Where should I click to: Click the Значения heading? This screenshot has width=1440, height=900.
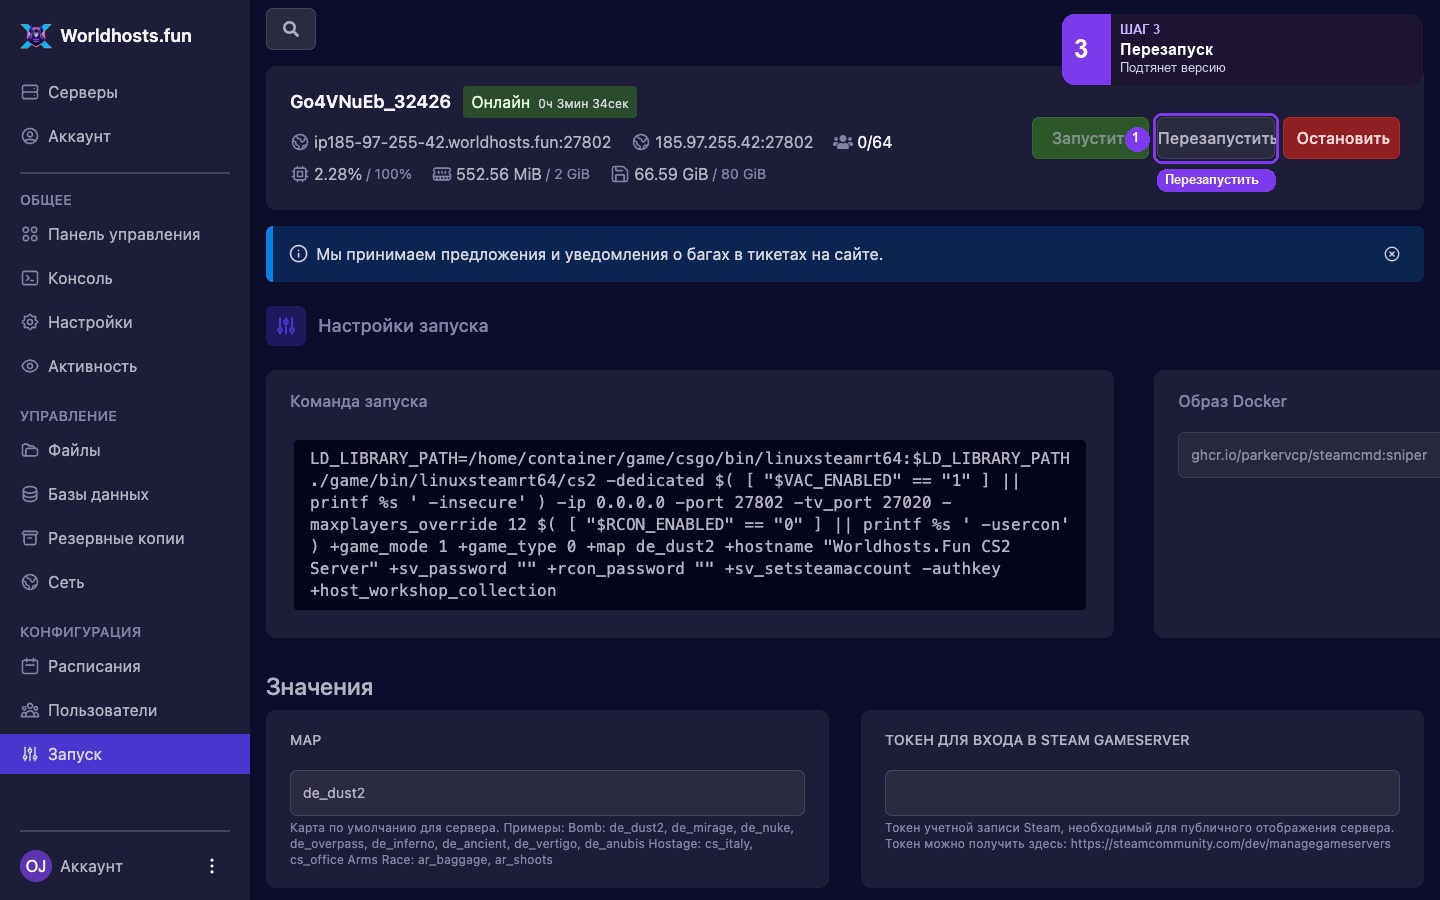[x=319, y=687]
